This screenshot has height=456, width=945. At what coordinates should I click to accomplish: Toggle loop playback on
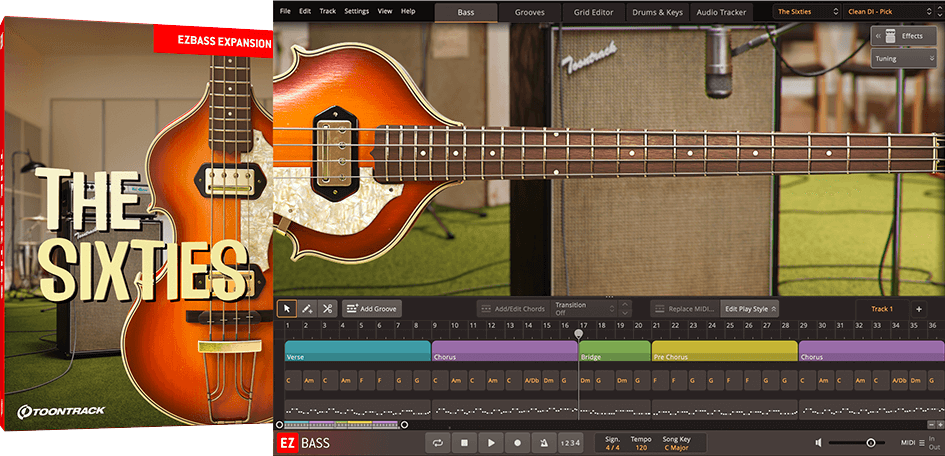tap(438, 443)
